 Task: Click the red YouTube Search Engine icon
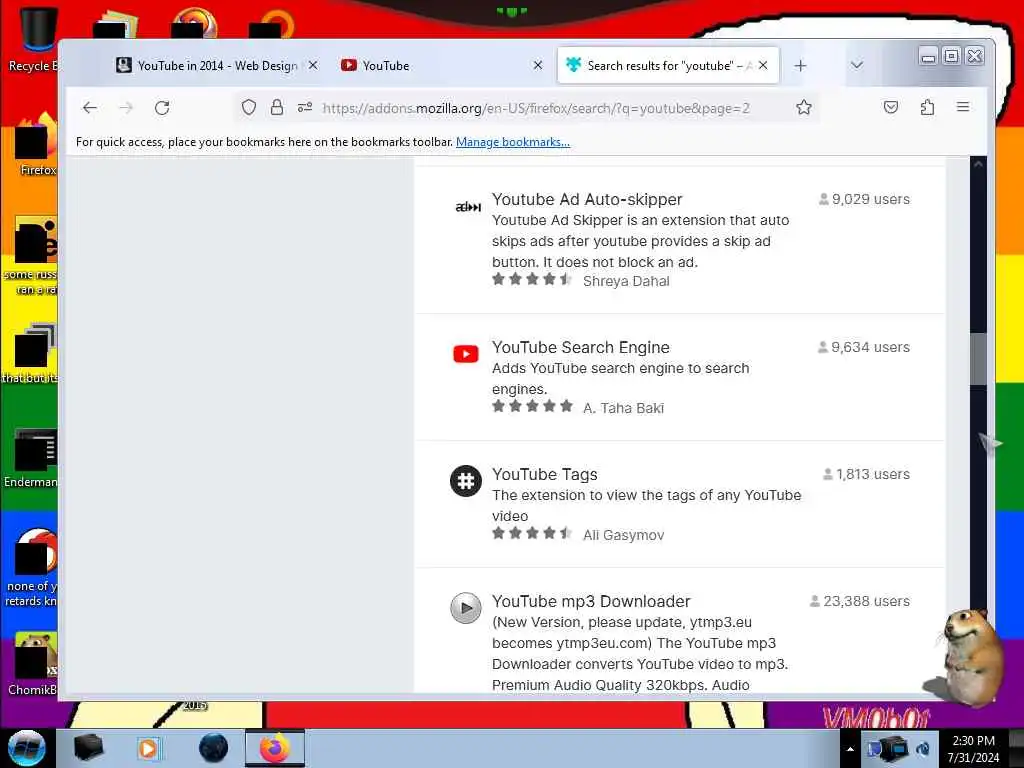point(466,354)
